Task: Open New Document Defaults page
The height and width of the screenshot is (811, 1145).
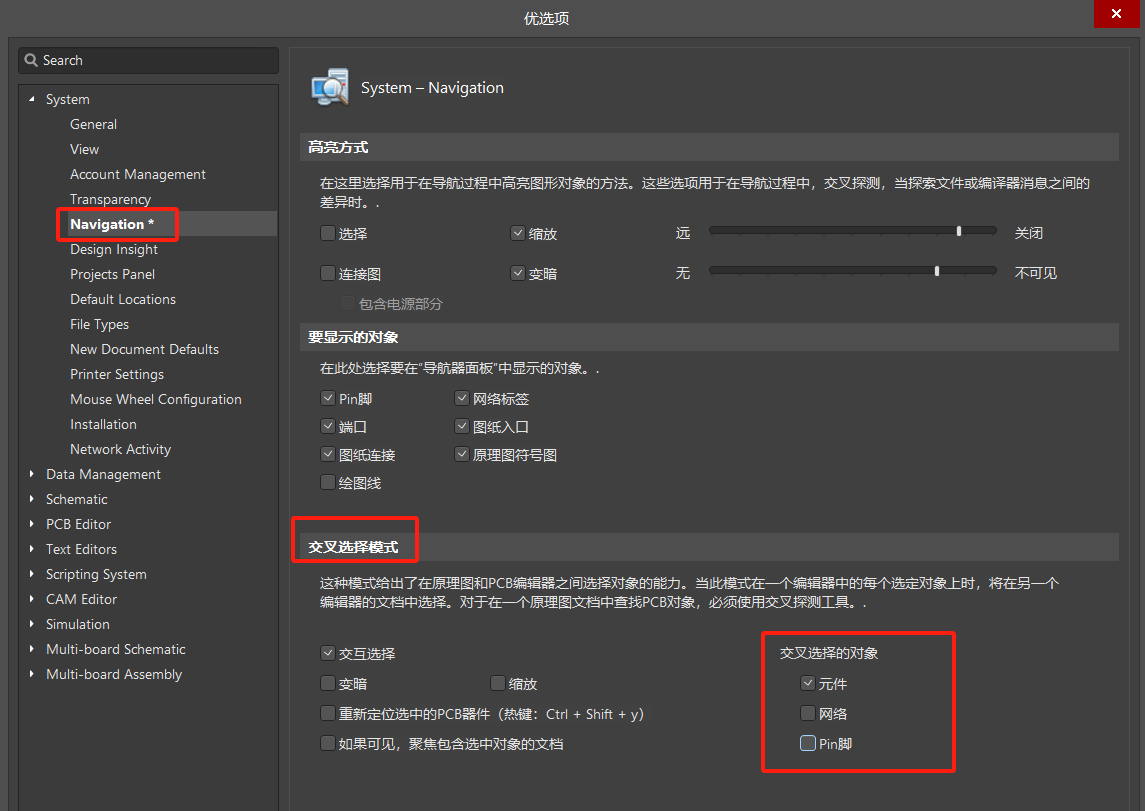Action: (x=145, y=349)
